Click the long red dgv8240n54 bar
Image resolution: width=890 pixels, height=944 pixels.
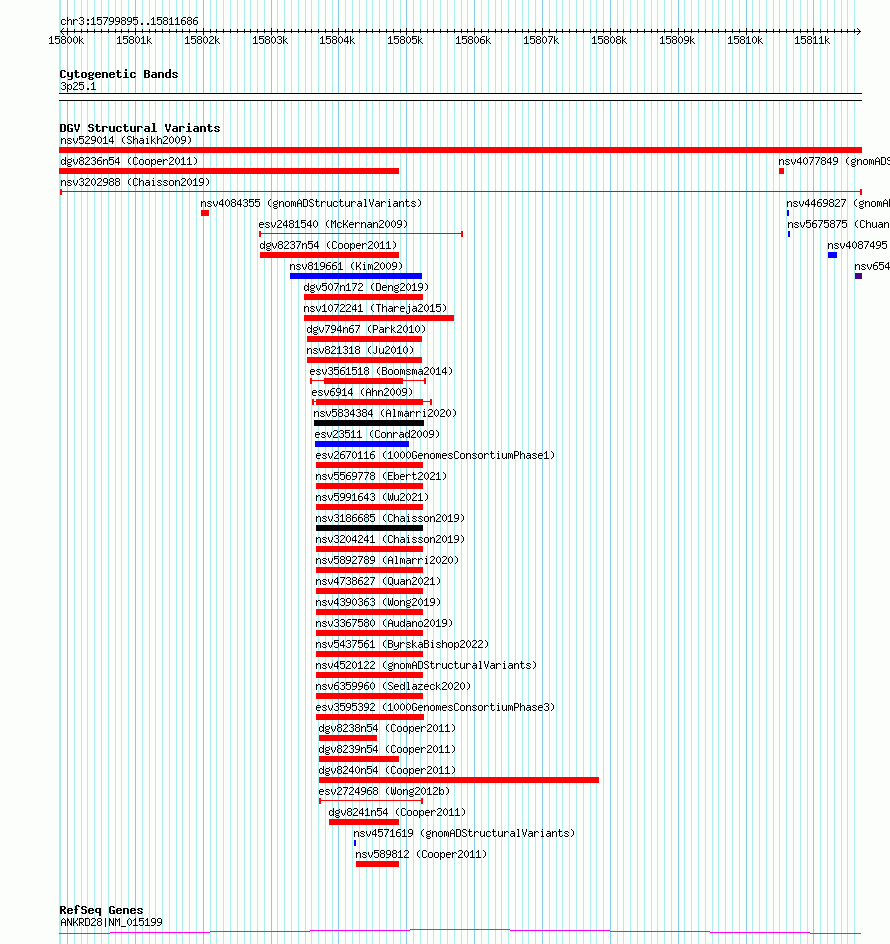(x=459, y=780)
